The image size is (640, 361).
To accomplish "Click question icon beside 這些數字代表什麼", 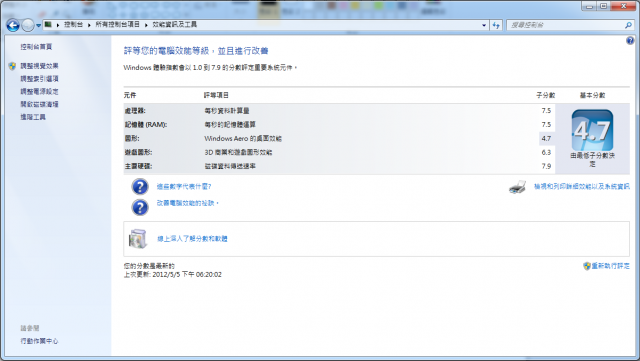I will click(140, 186).
